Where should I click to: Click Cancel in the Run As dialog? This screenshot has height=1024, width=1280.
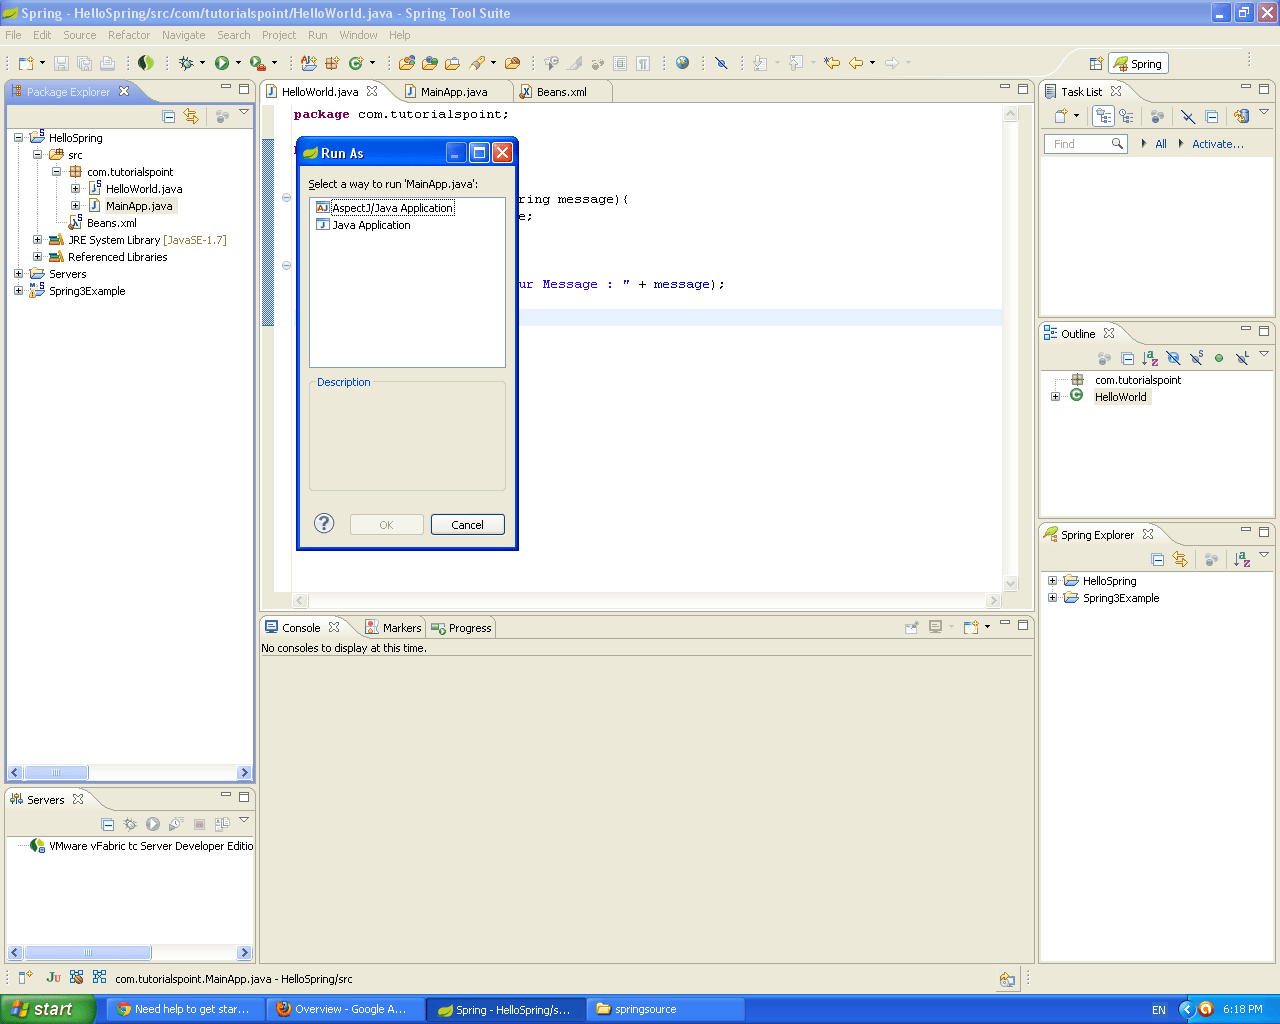click(467, 525)
